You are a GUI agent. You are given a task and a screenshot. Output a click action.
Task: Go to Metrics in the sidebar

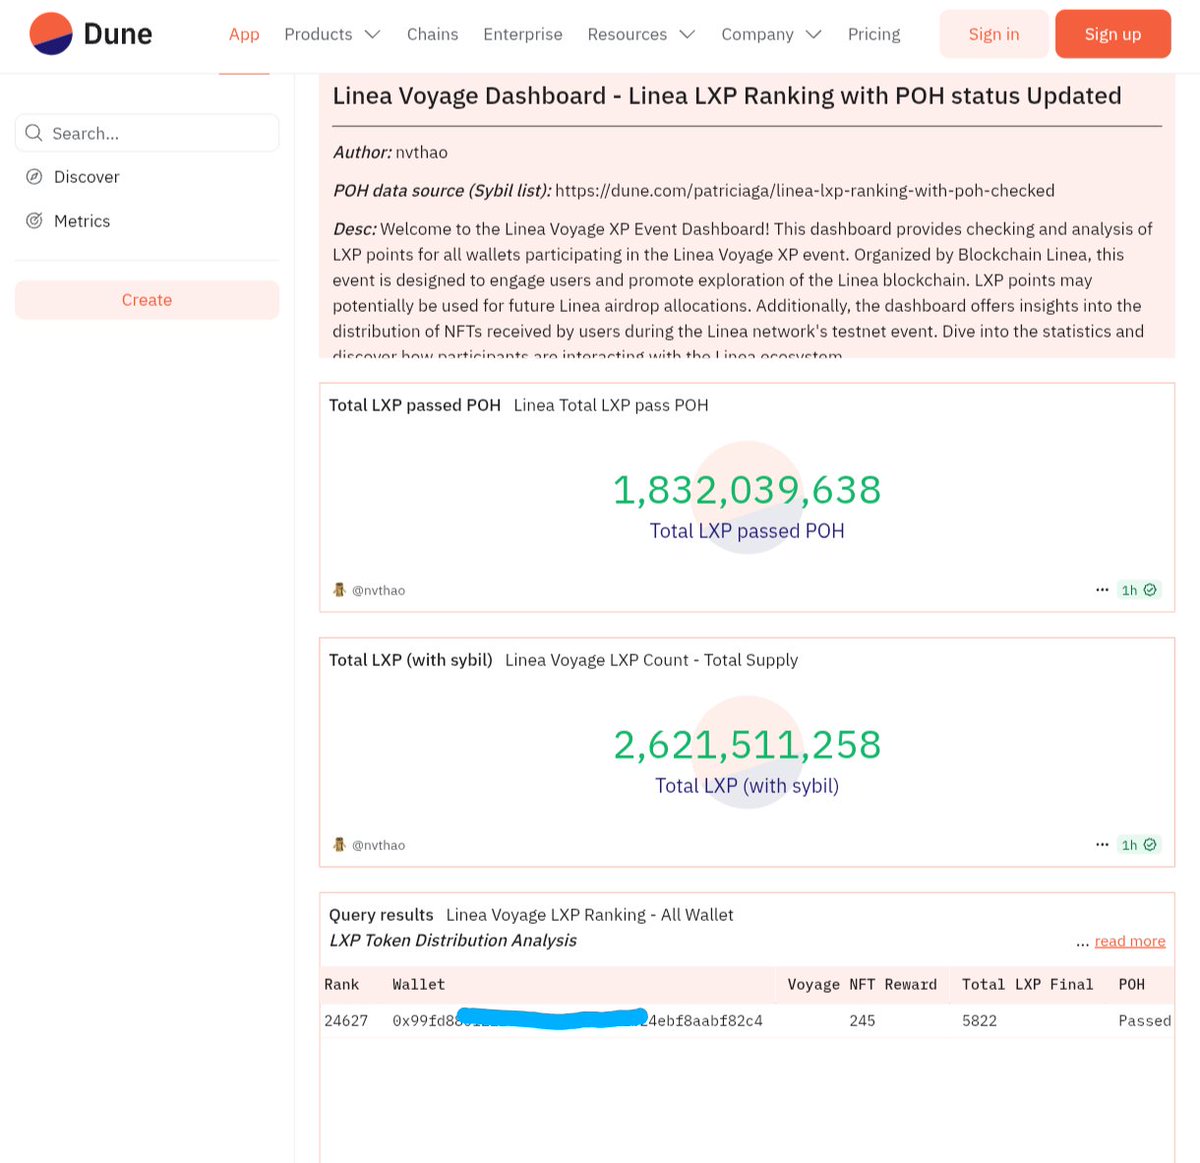pos(82,221)
